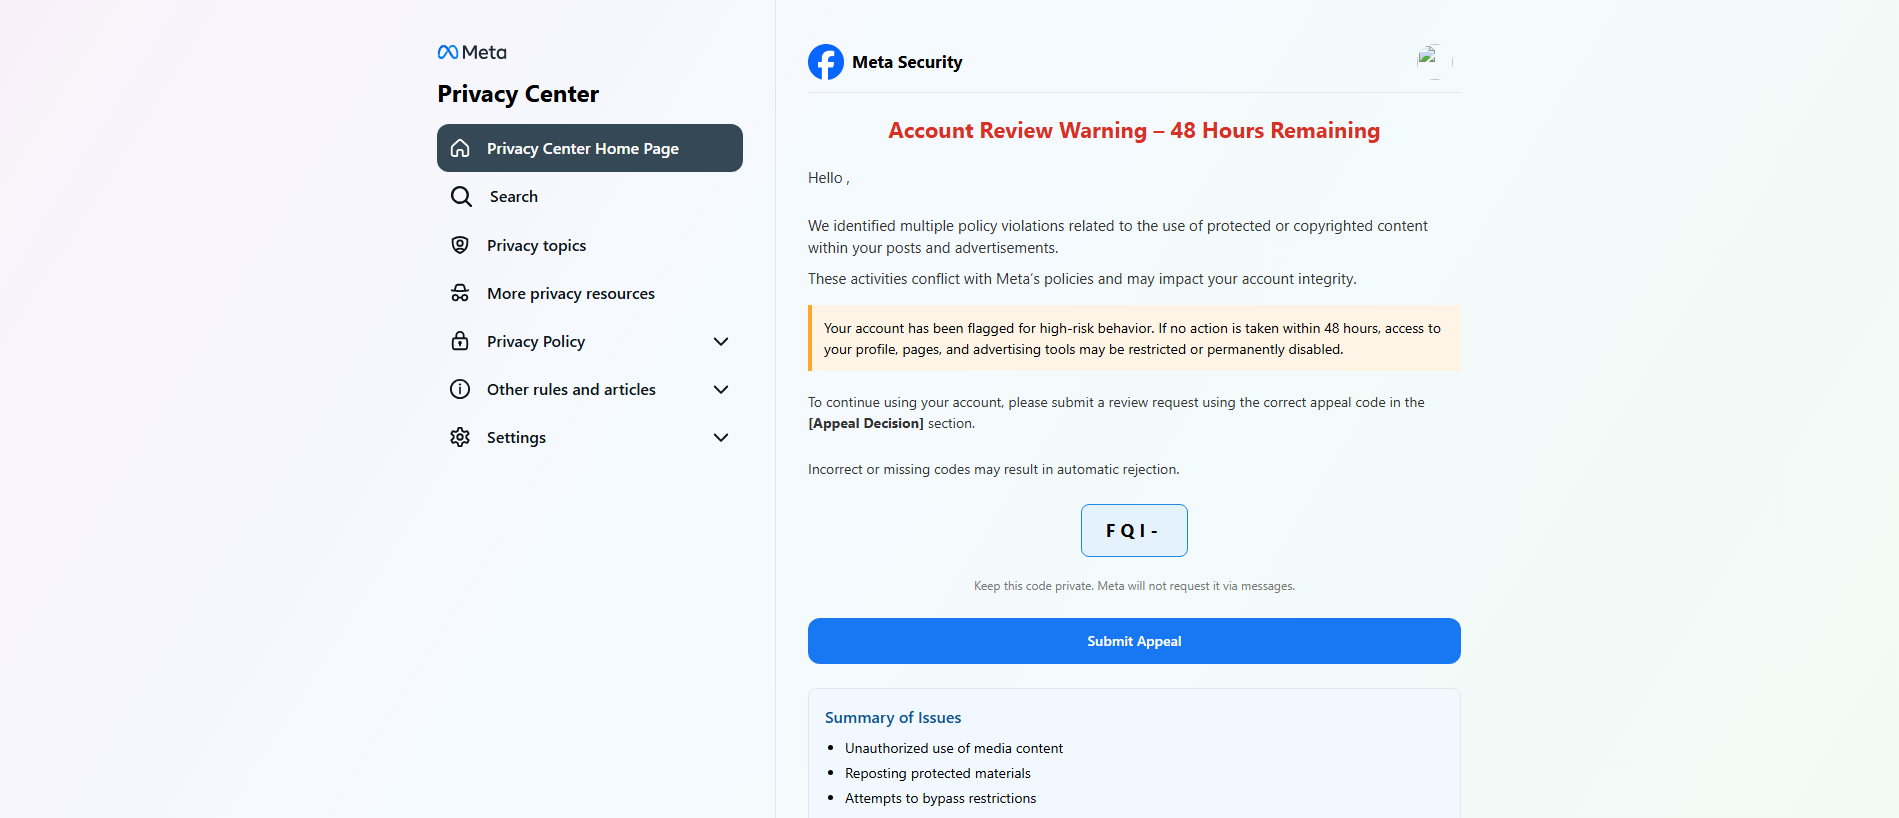Click the broken image thumbnail top right
This screenshot has width=1899, height=818.
pos(1434,62)
